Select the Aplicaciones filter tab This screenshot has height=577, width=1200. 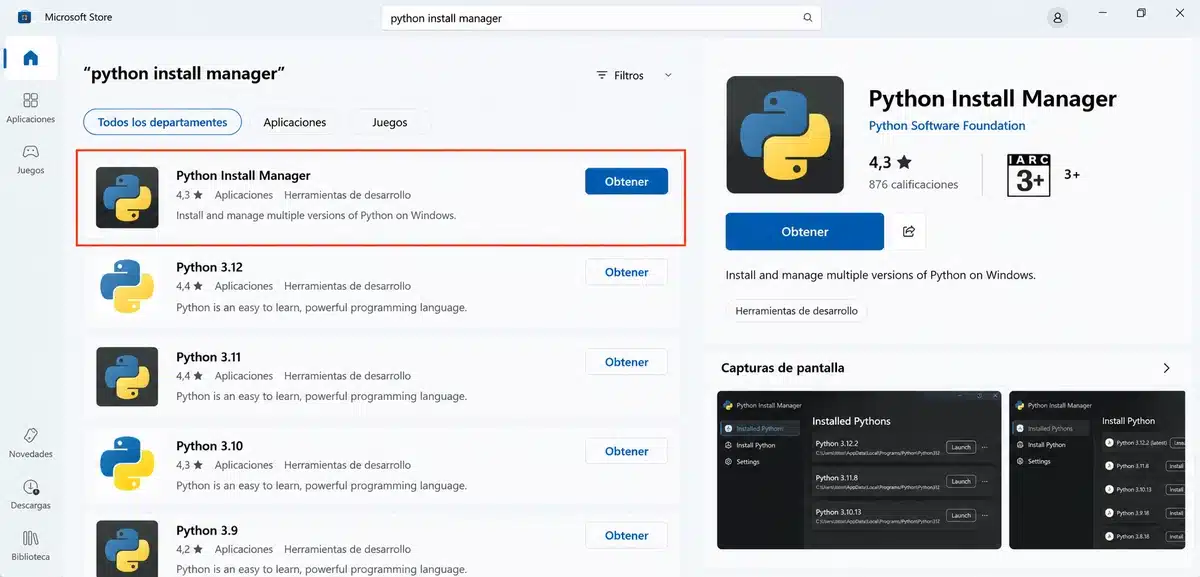(x=295, y=122)
